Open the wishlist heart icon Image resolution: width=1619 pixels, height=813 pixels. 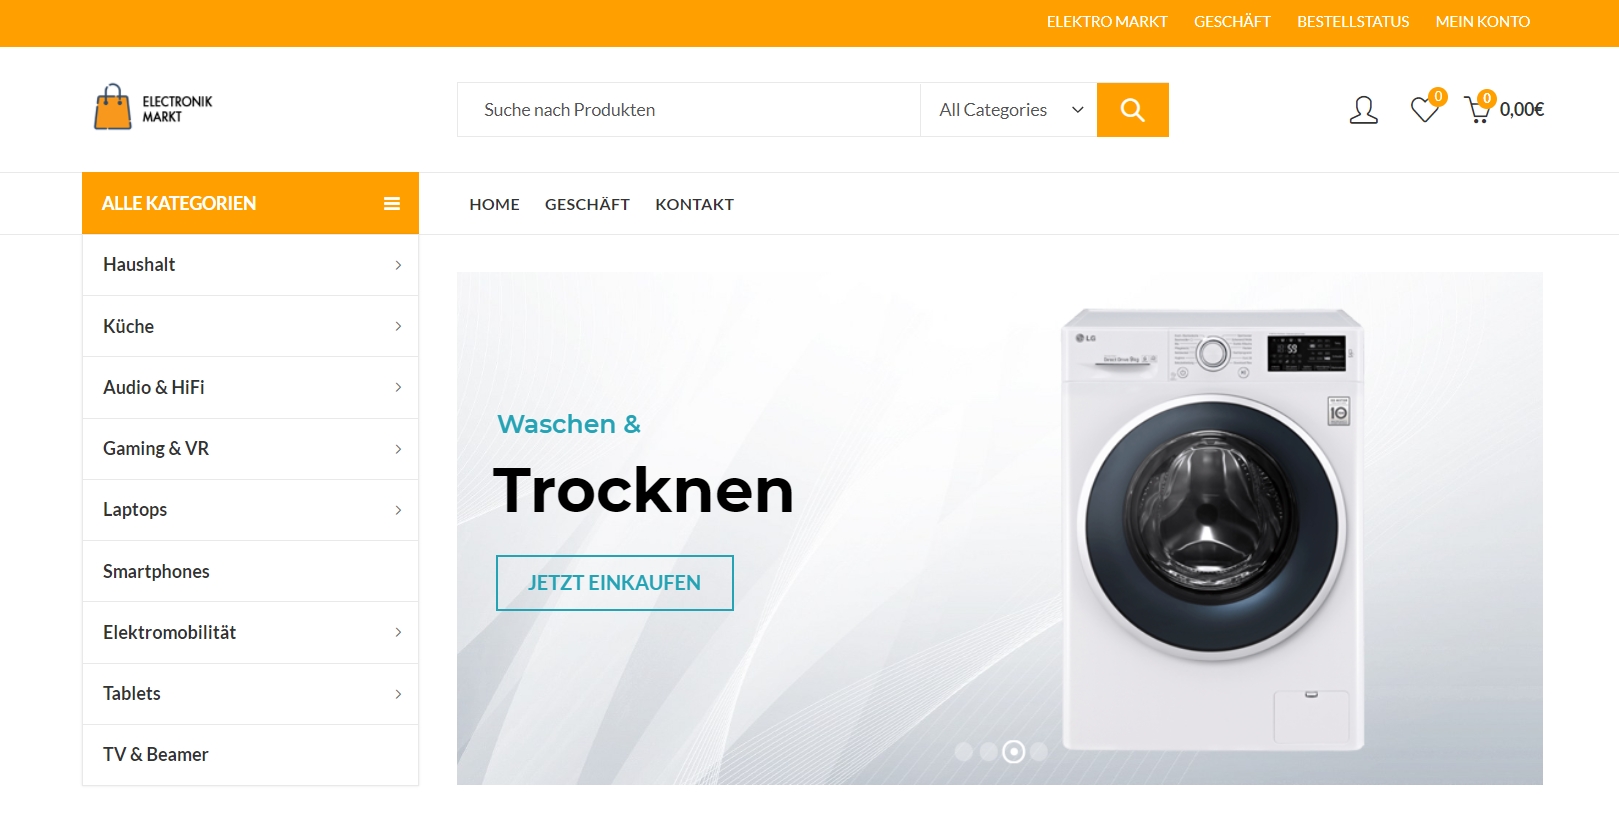[1425, 109]
